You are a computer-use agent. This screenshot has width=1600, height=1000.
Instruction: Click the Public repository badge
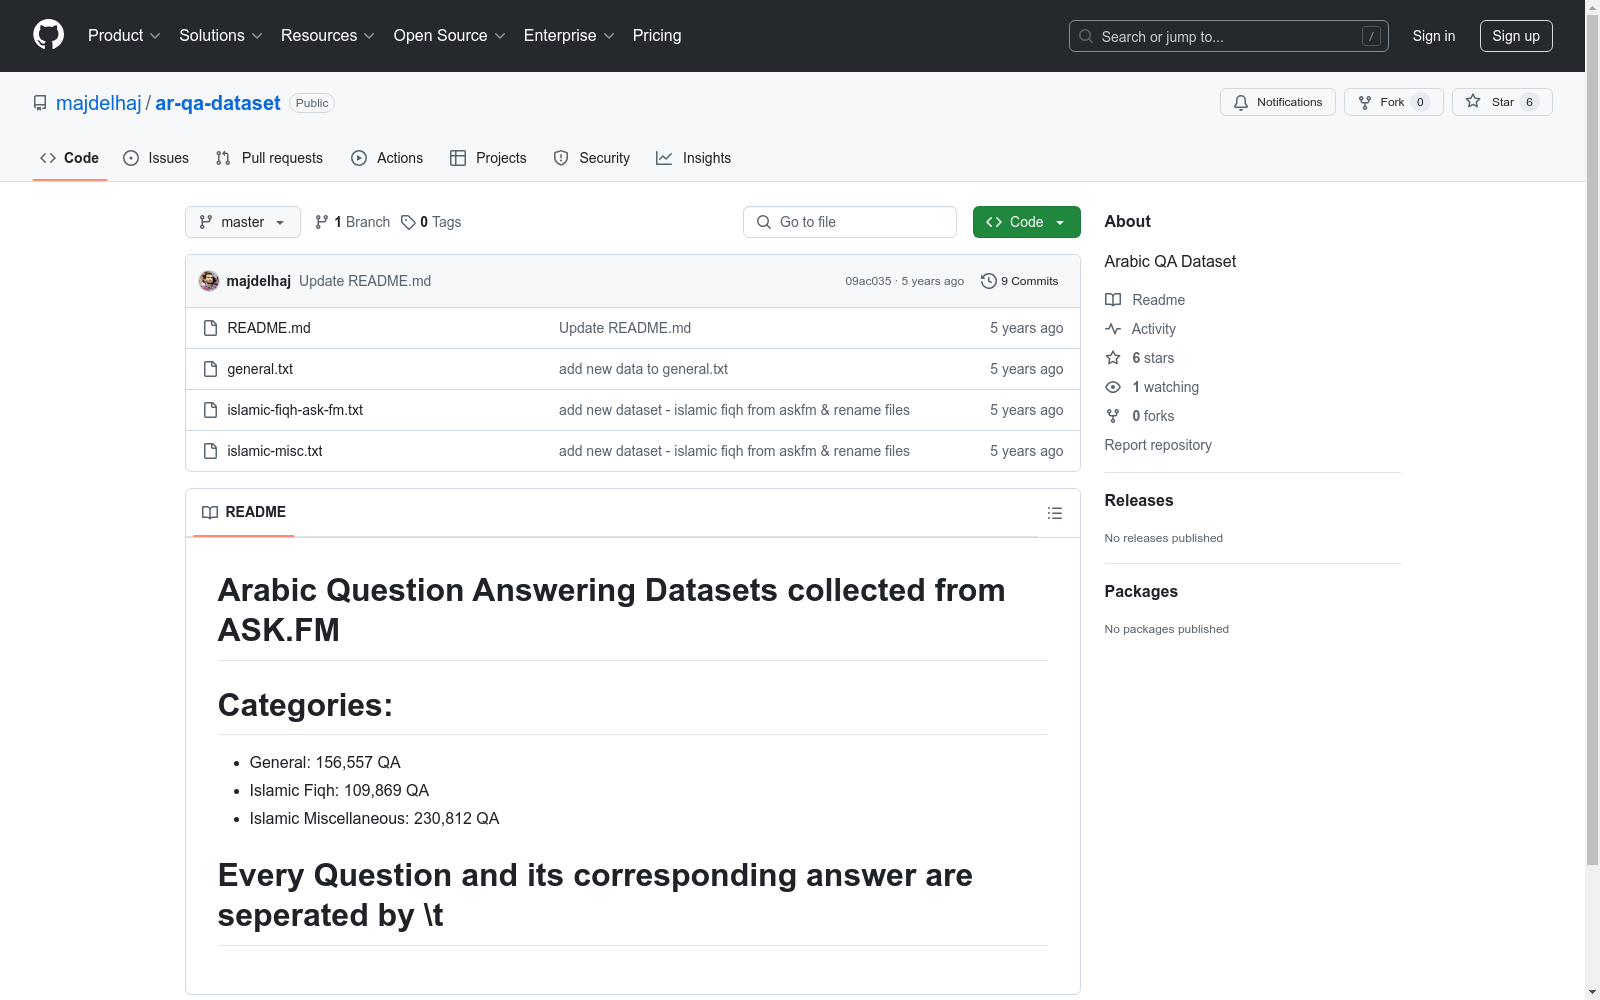coord(312,103)
